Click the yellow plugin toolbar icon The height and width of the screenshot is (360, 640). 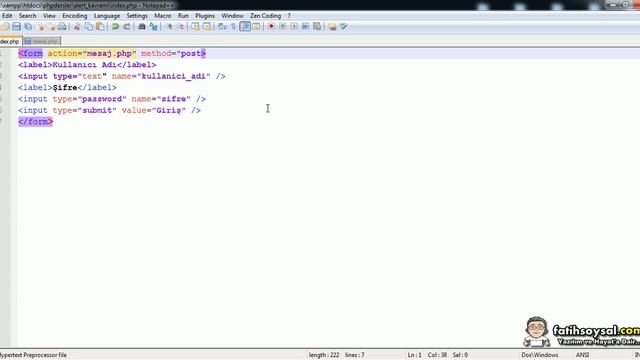pos(332,27)
